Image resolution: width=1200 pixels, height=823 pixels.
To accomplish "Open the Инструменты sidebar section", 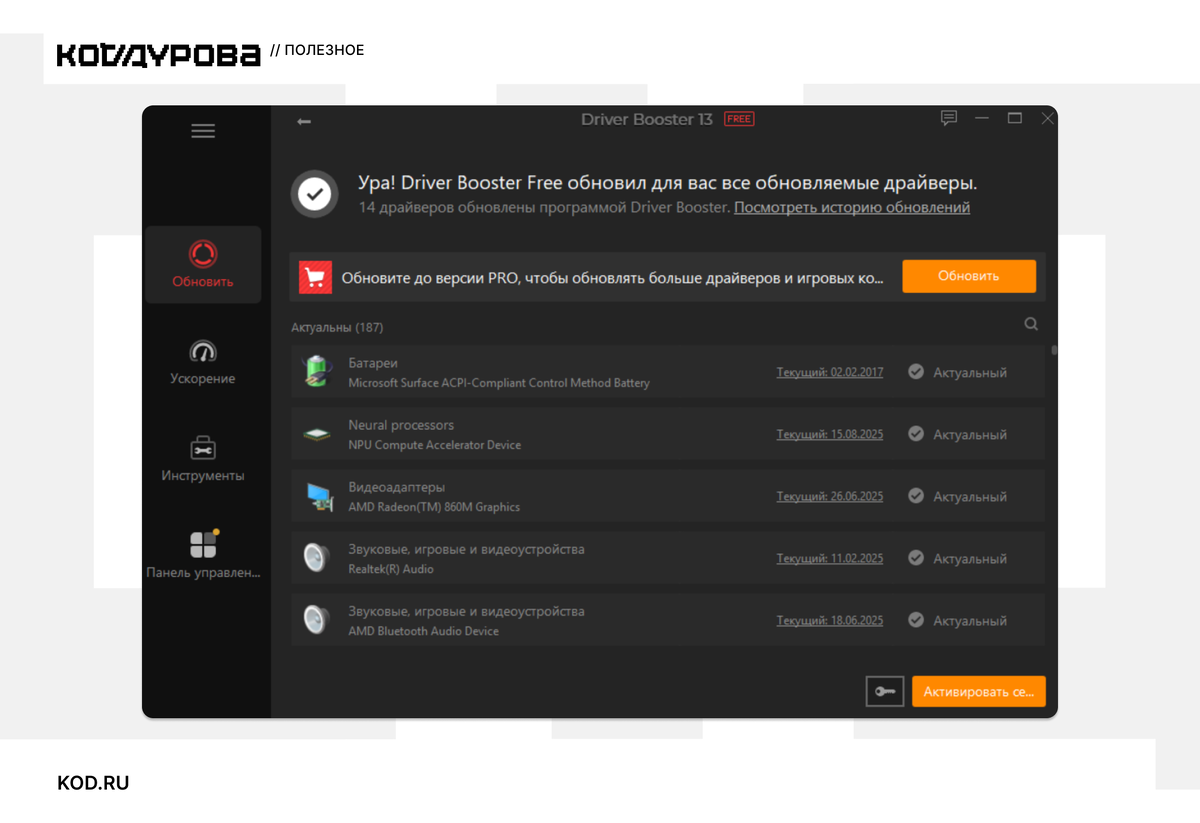I will (x=203, y=459).
